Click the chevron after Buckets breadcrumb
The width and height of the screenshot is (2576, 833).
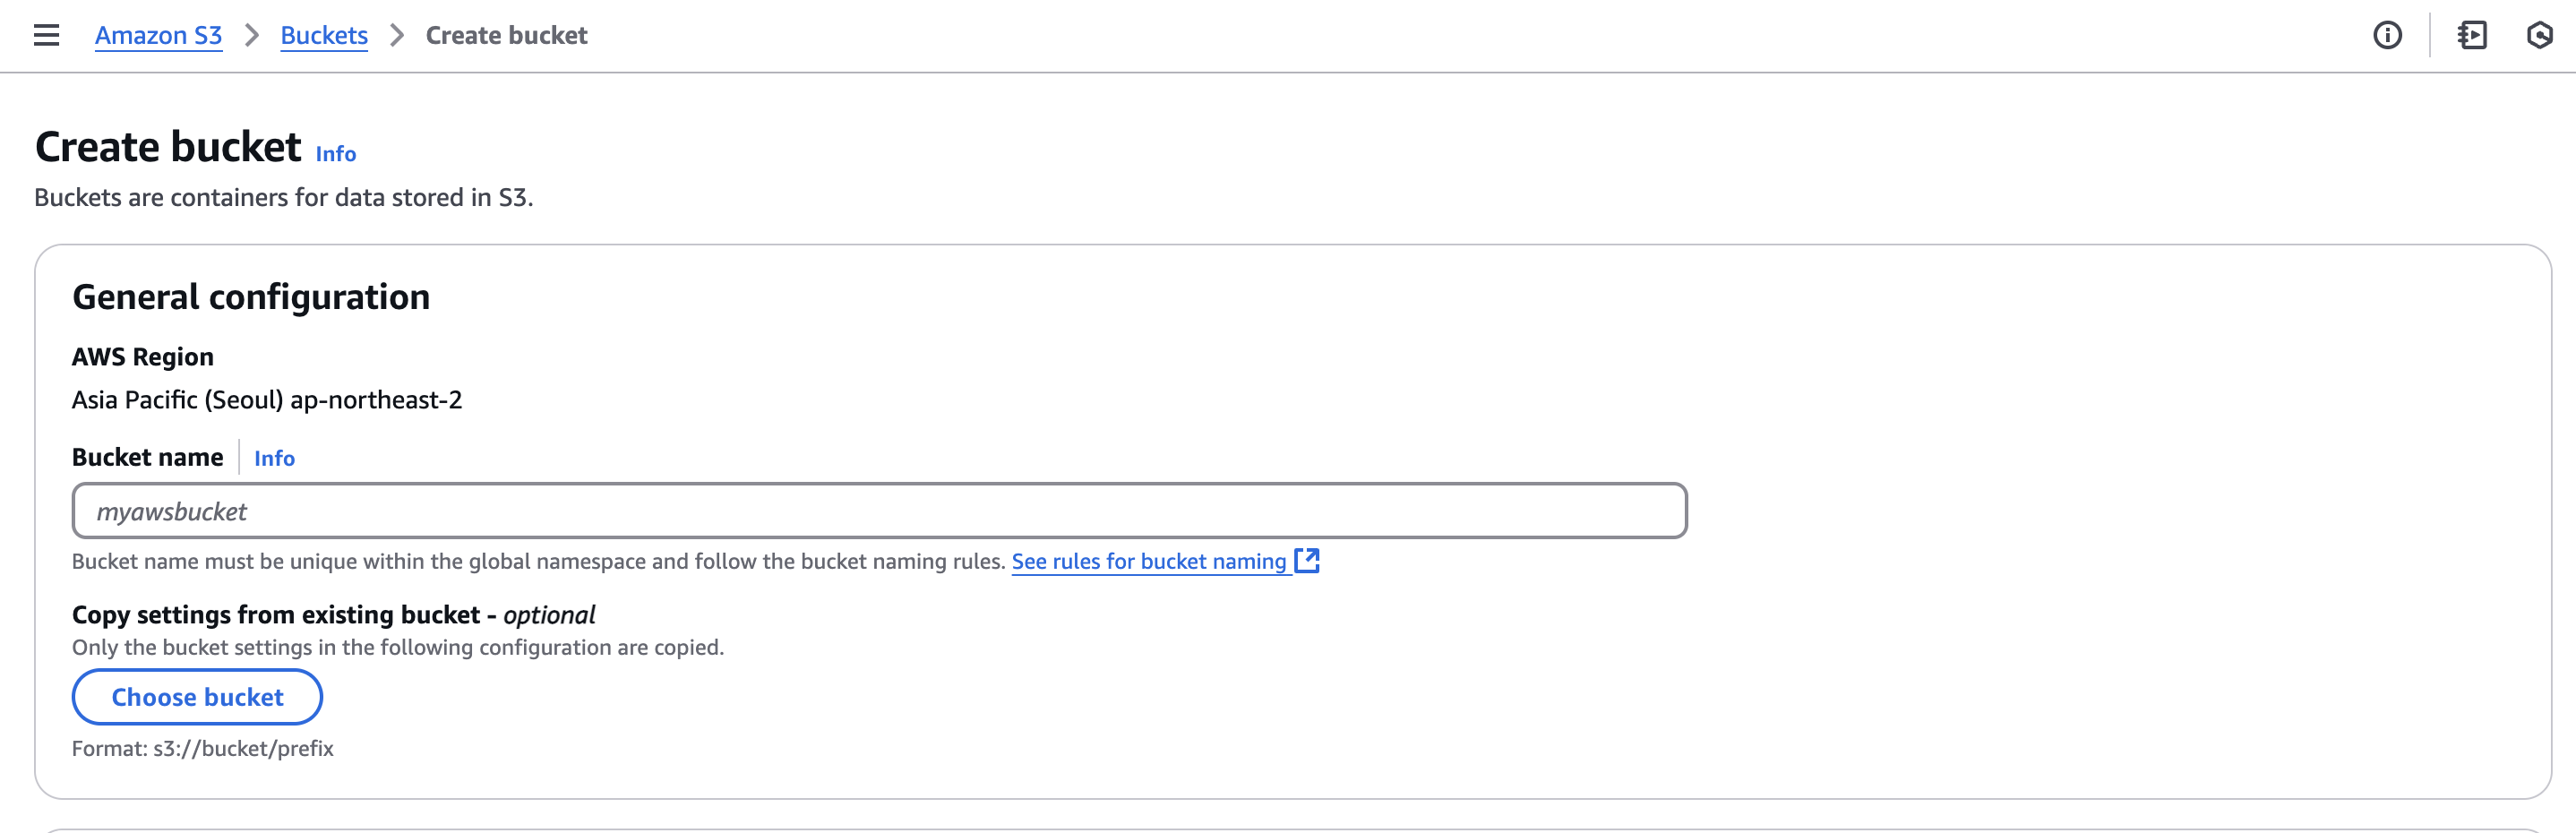point(397,36)
